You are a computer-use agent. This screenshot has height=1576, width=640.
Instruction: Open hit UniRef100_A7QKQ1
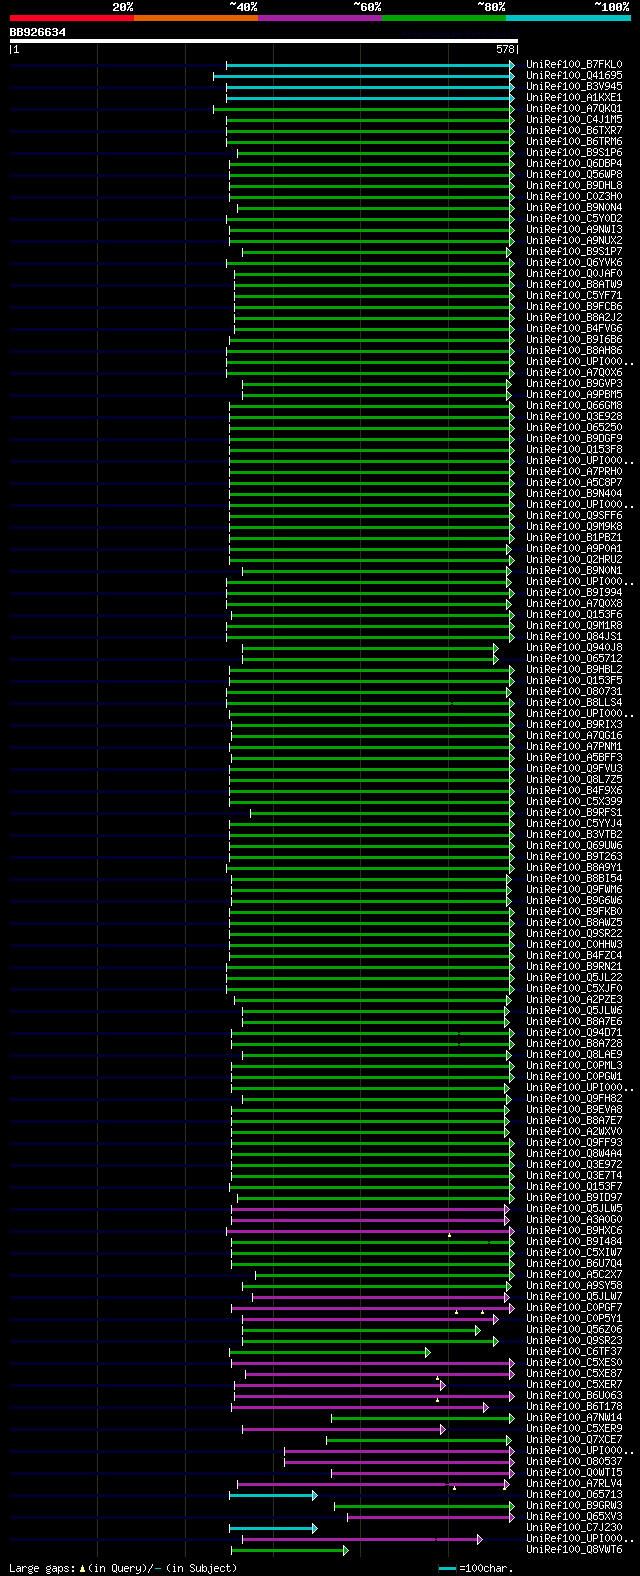tap(574, 109)
